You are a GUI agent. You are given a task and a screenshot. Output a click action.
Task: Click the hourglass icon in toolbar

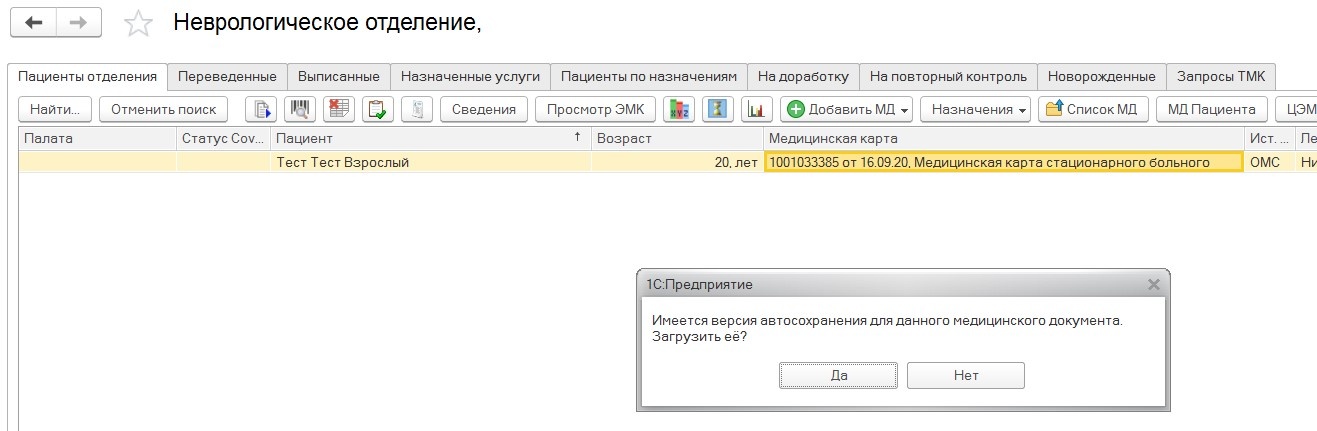(x=718, y=109)
